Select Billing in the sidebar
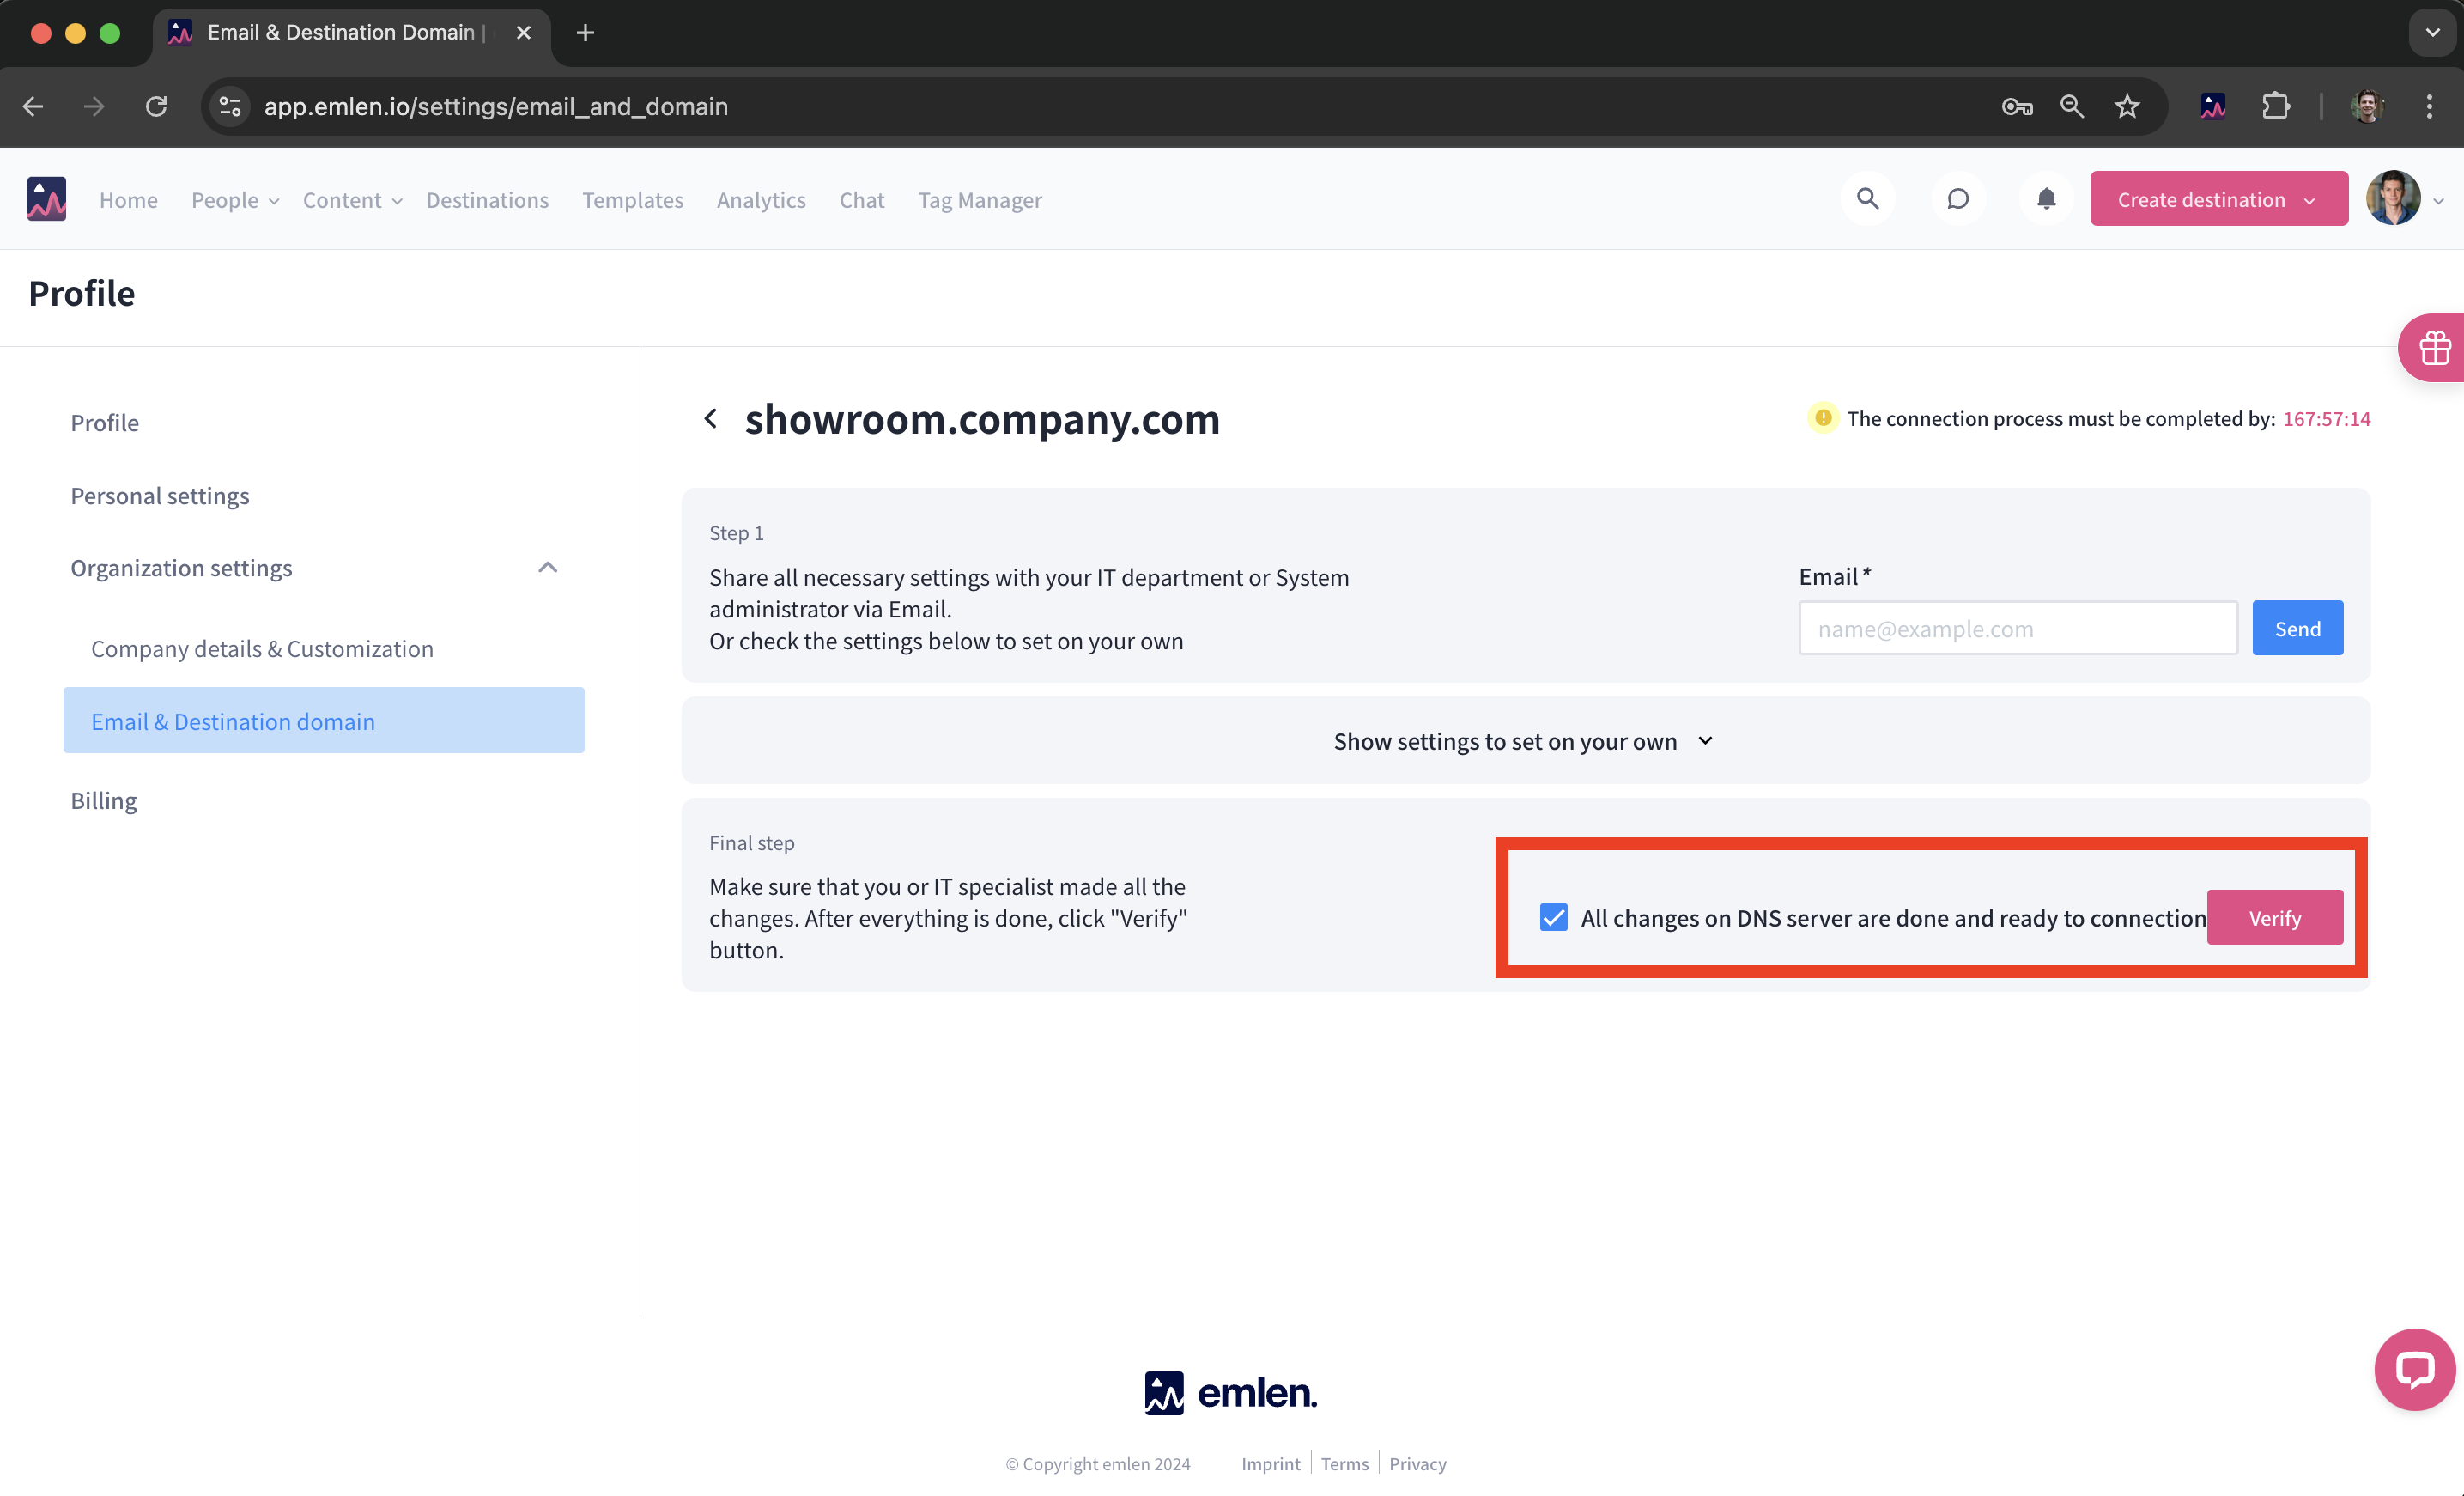 (x=103, y=800)
